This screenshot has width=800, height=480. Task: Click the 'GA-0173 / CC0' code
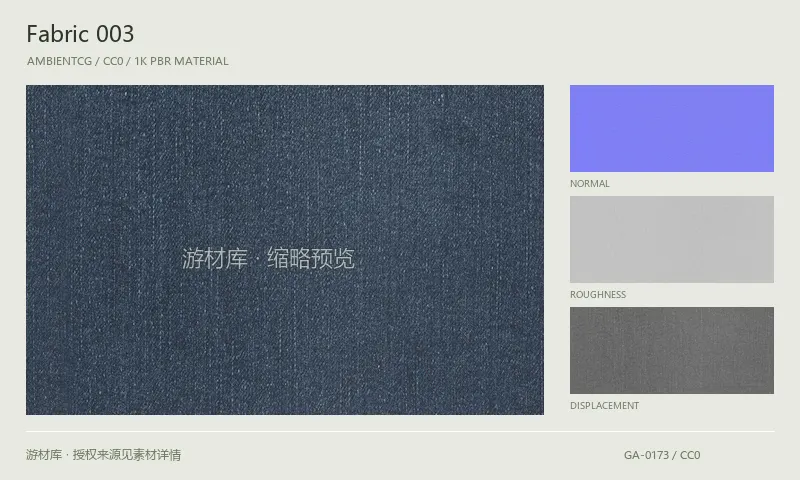[x=662, y=455]
